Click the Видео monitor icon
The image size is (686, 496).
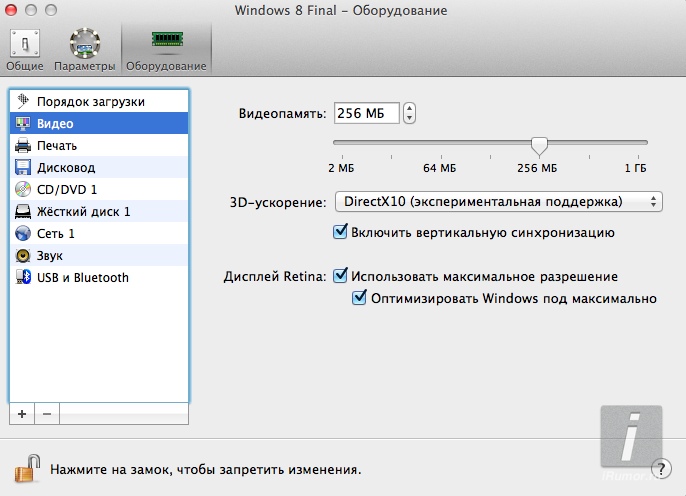coord(23,123)
